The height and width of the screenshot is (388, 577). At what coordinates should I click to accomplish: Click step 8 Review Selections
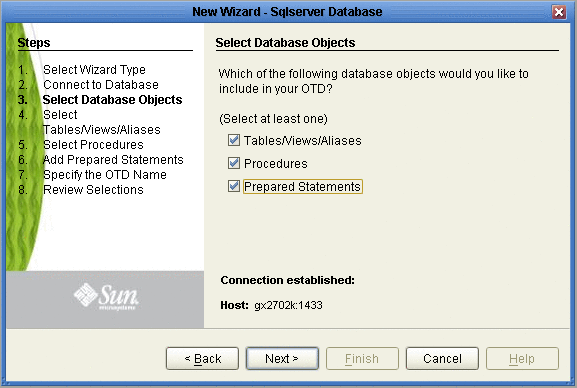coord(93,190)
